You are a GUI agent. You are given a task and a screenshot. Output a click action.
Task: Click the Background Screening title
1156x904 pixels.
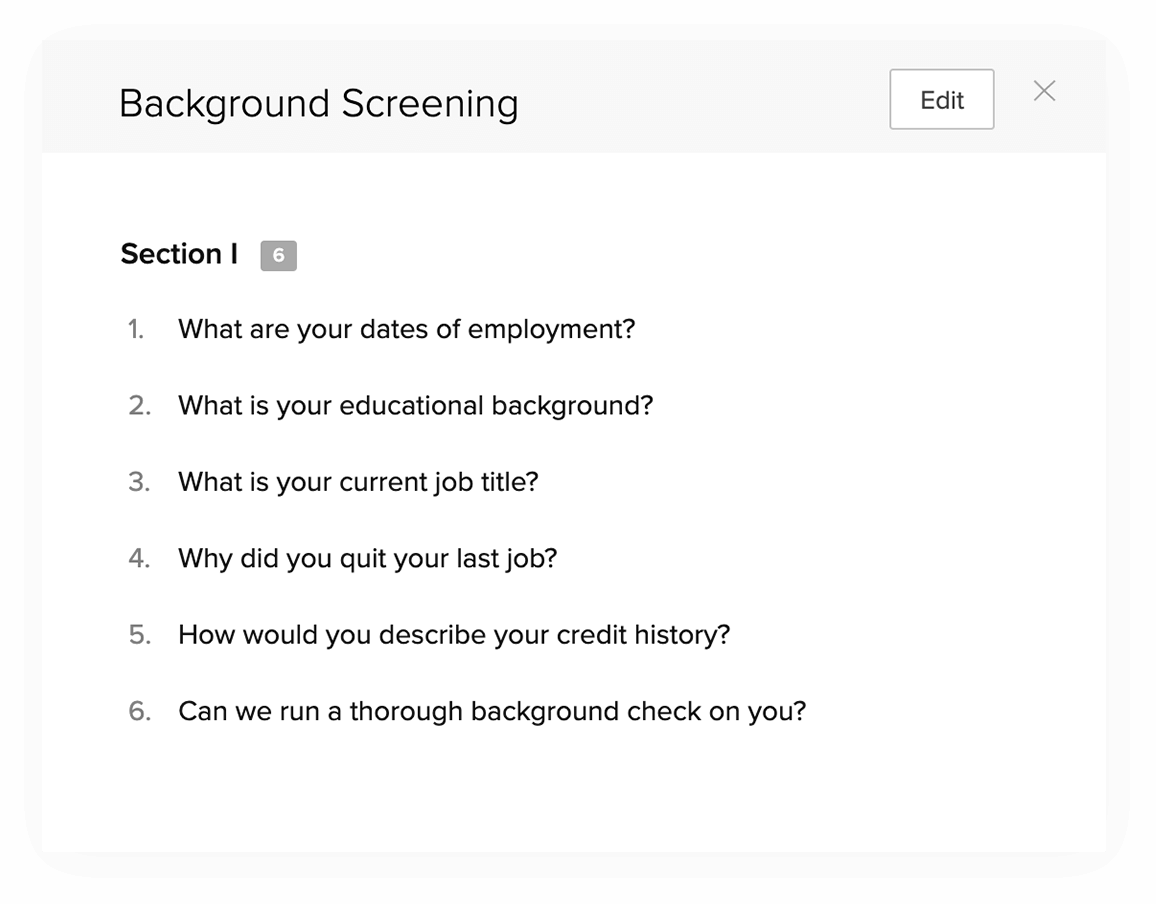coord(318,103)
